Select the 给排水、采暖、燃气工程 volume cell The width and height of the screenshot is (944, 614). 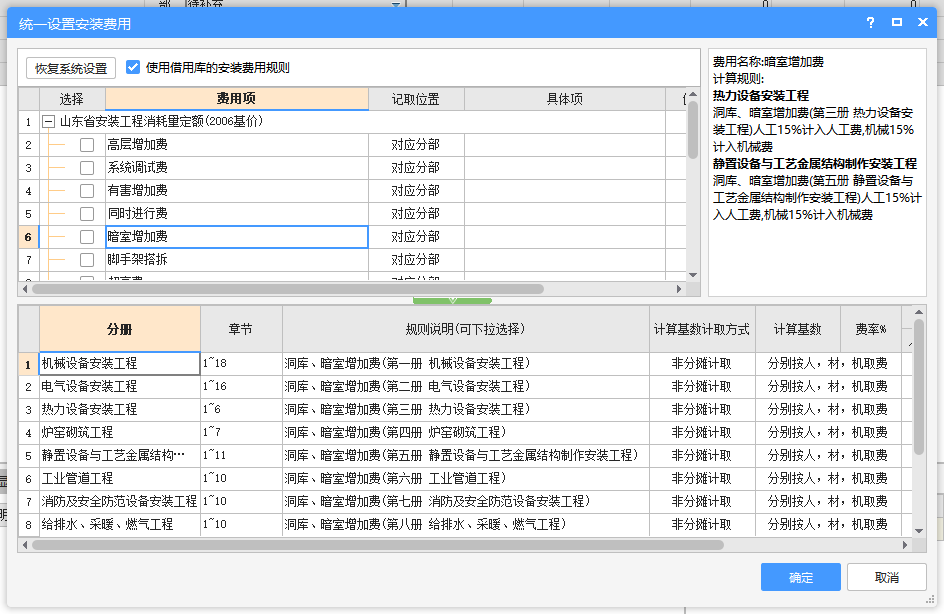pos(120,524)
